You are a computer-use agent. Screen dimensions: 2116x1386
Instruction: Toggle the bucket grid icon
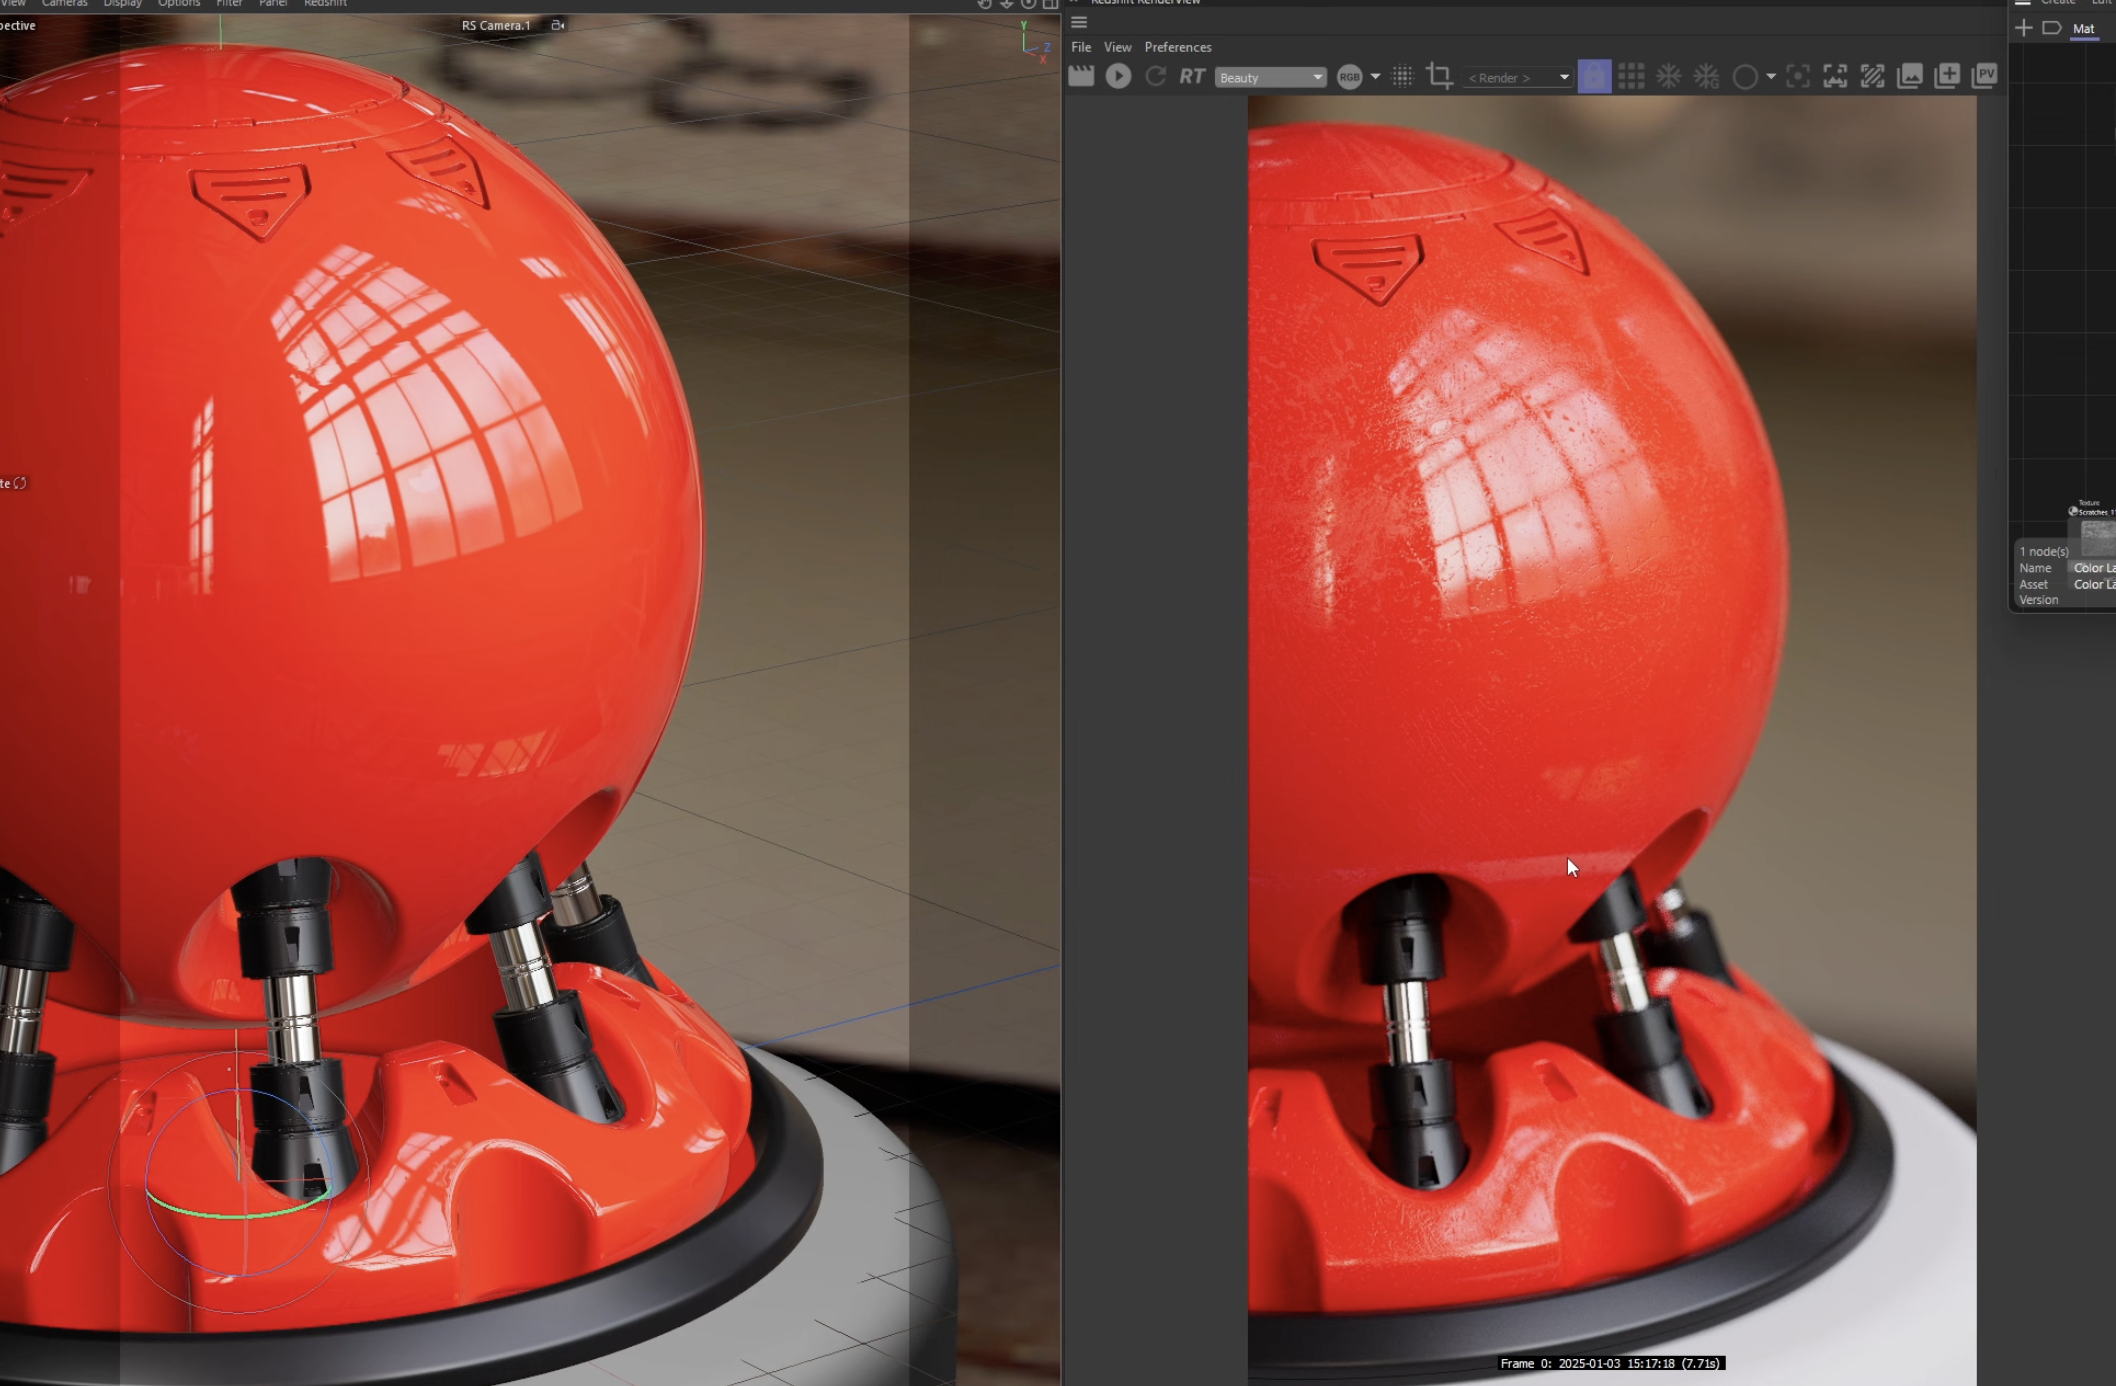[1631, 76]
